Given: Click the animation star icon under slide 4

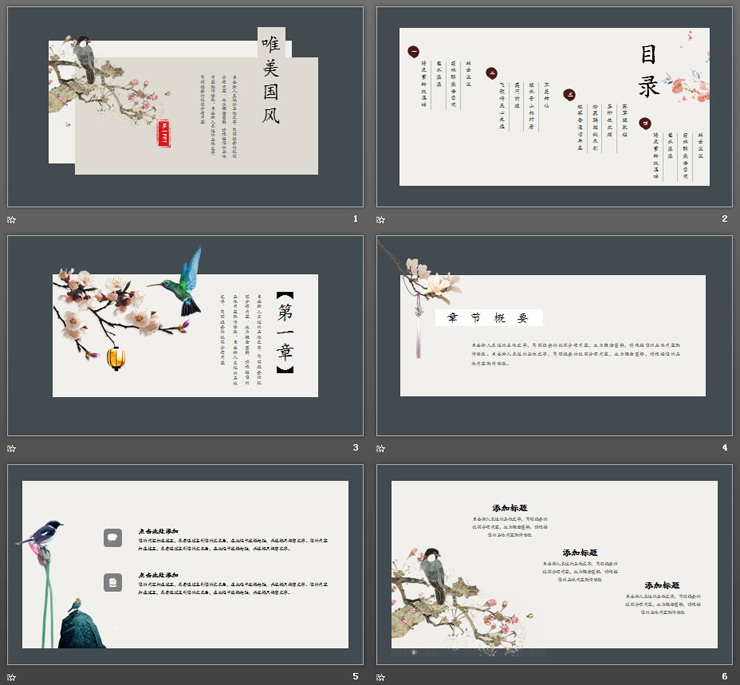Looking at the screenshot, I should point(381,447).
